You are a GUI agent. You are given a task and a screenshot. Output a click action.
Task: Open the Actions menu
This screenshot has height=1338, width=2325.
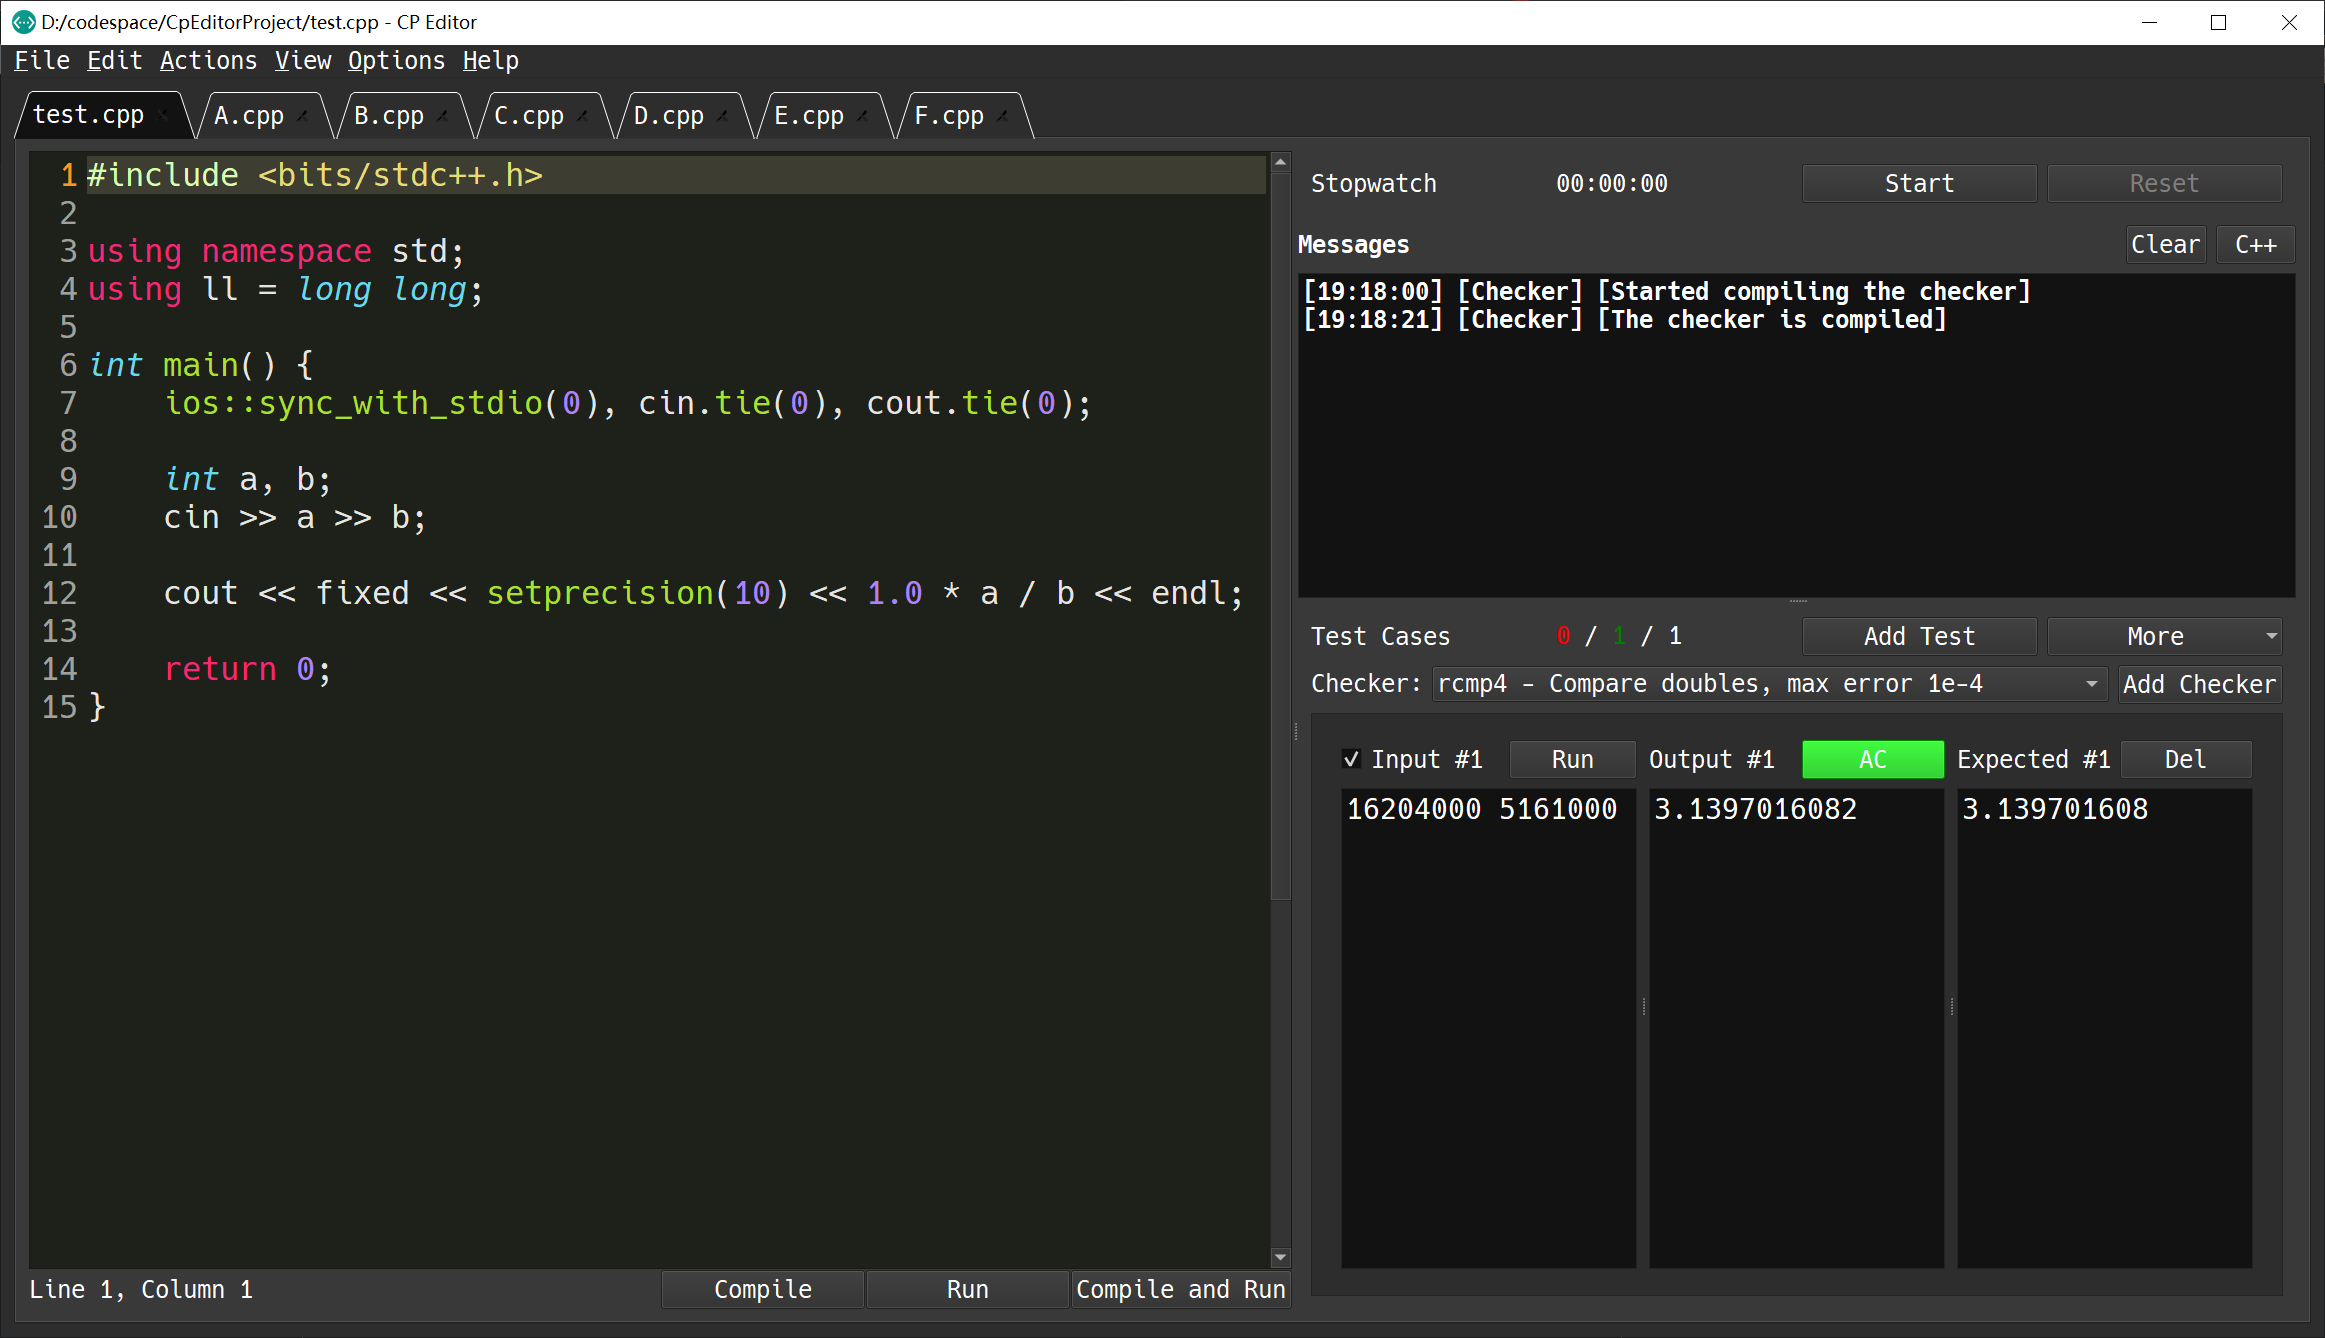(208, 60)
